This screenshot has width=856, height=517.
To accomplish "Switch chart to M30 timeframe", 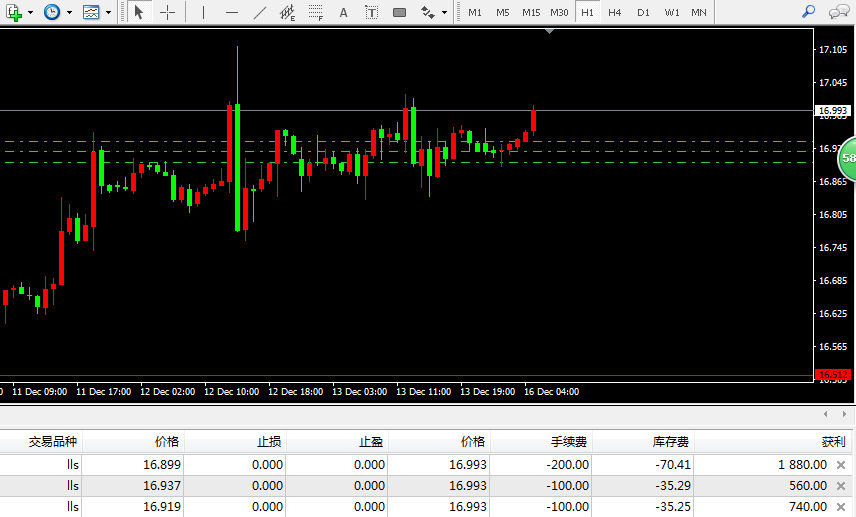I will point(559,12).
